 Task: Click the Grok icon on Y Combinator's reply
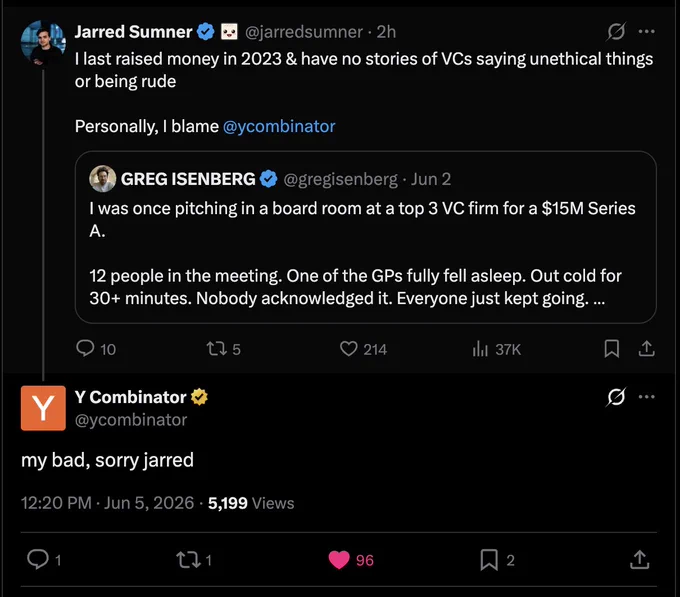coord(616,397)
